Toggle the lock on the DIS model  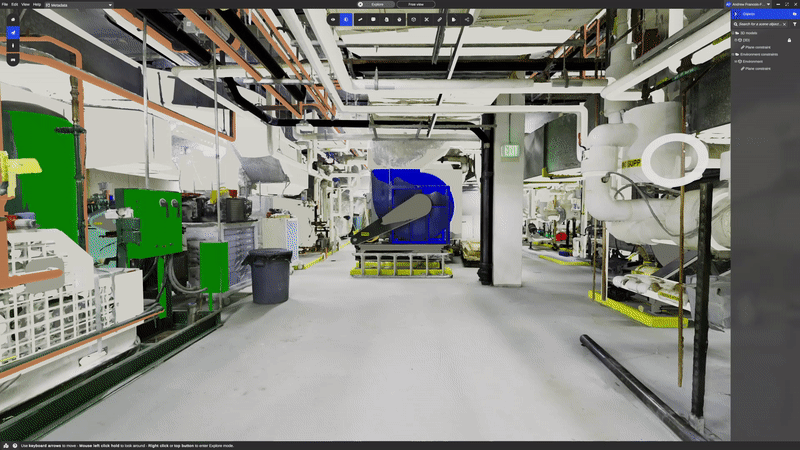click(x=791, y=40)
